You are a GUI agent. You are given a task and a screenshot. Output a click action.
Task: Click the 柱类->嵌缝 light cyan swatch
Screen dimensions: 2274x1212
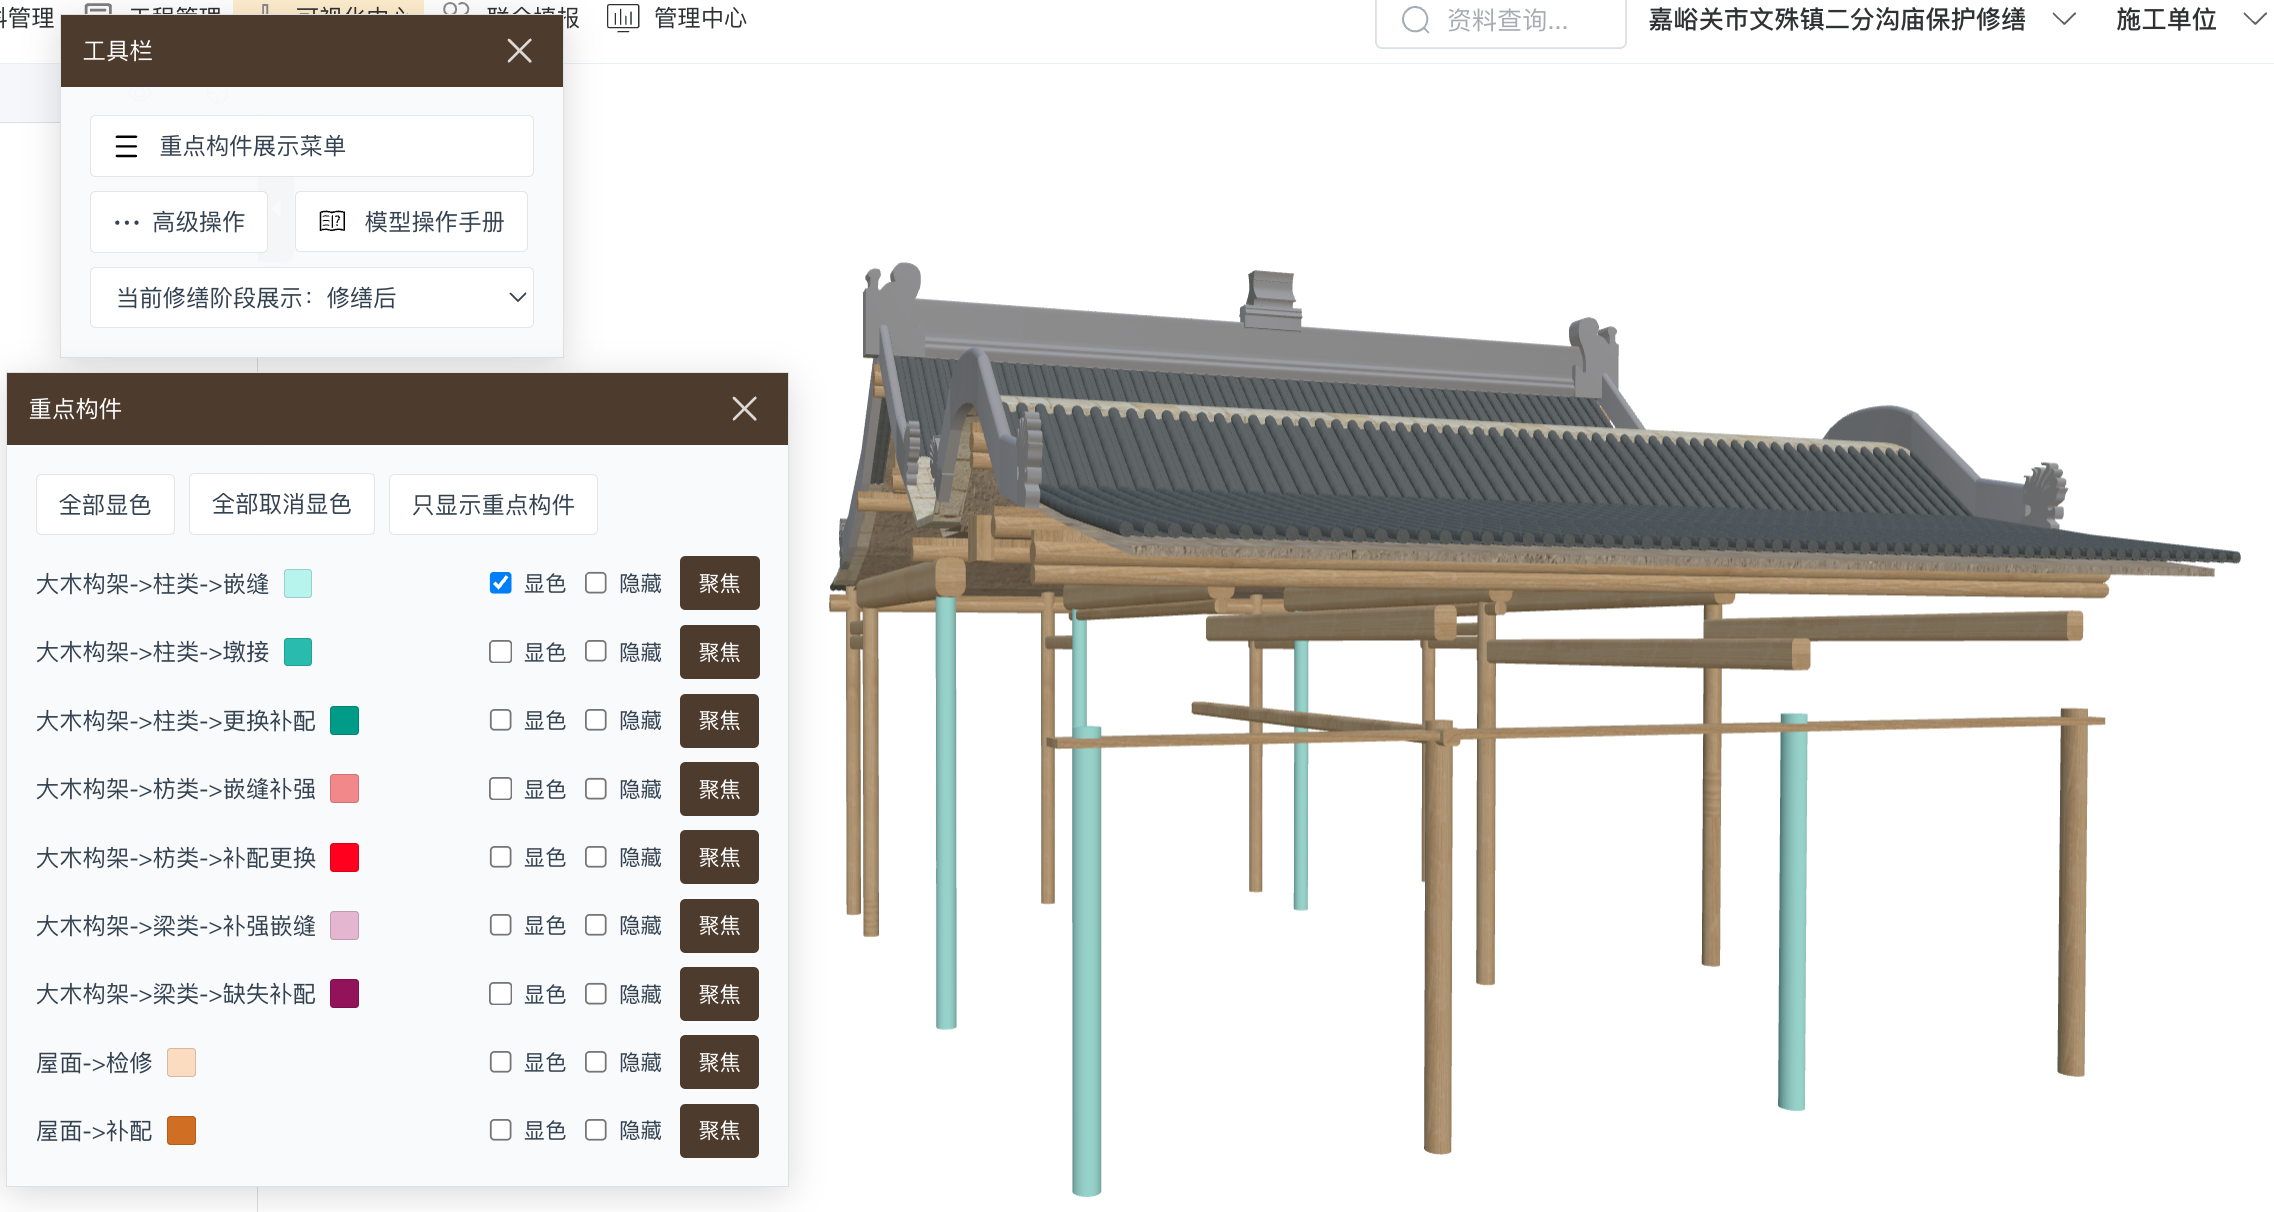click(x=298, y=583)
